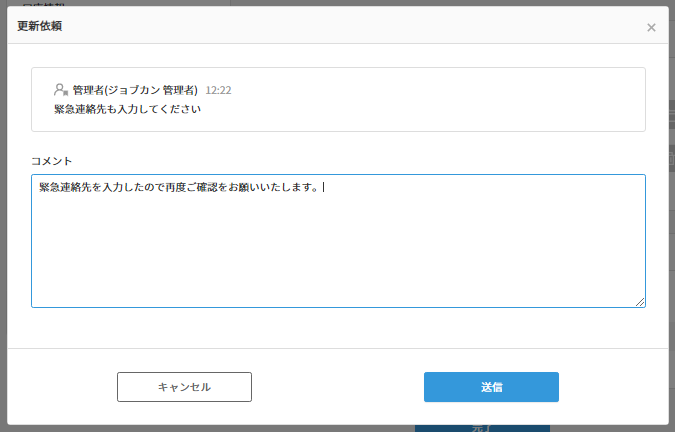
Task: Select the 管理者(ジョブカン 管理者) sender name
Action: tap(135, 90)
